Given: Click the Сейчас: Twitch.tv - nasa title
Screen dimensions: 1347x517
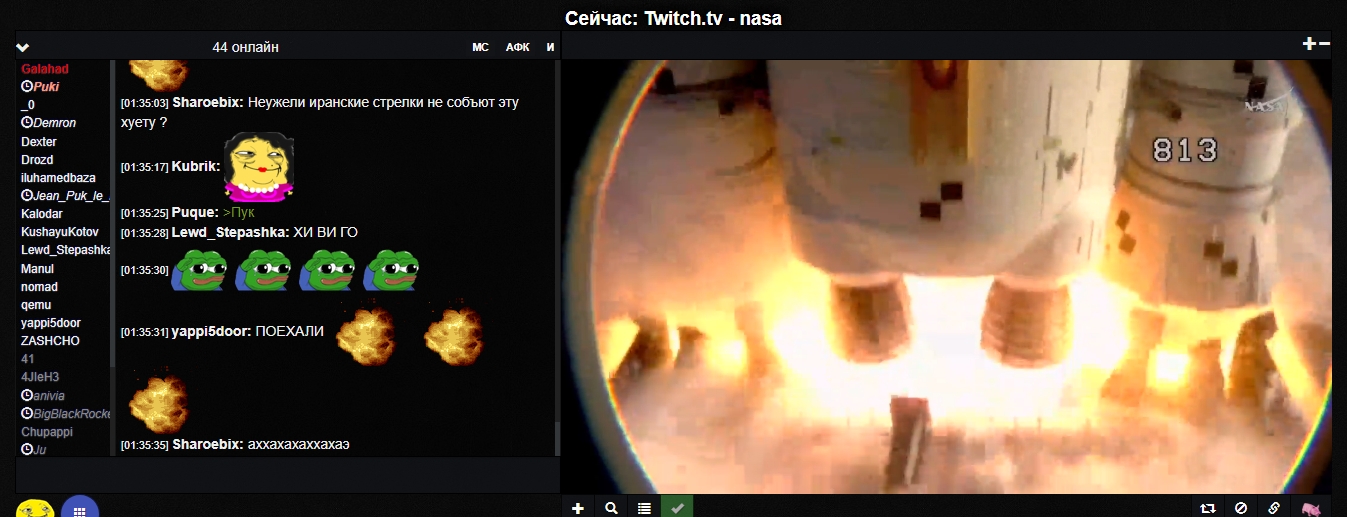Looking at the screenshot, I should 673,18.
